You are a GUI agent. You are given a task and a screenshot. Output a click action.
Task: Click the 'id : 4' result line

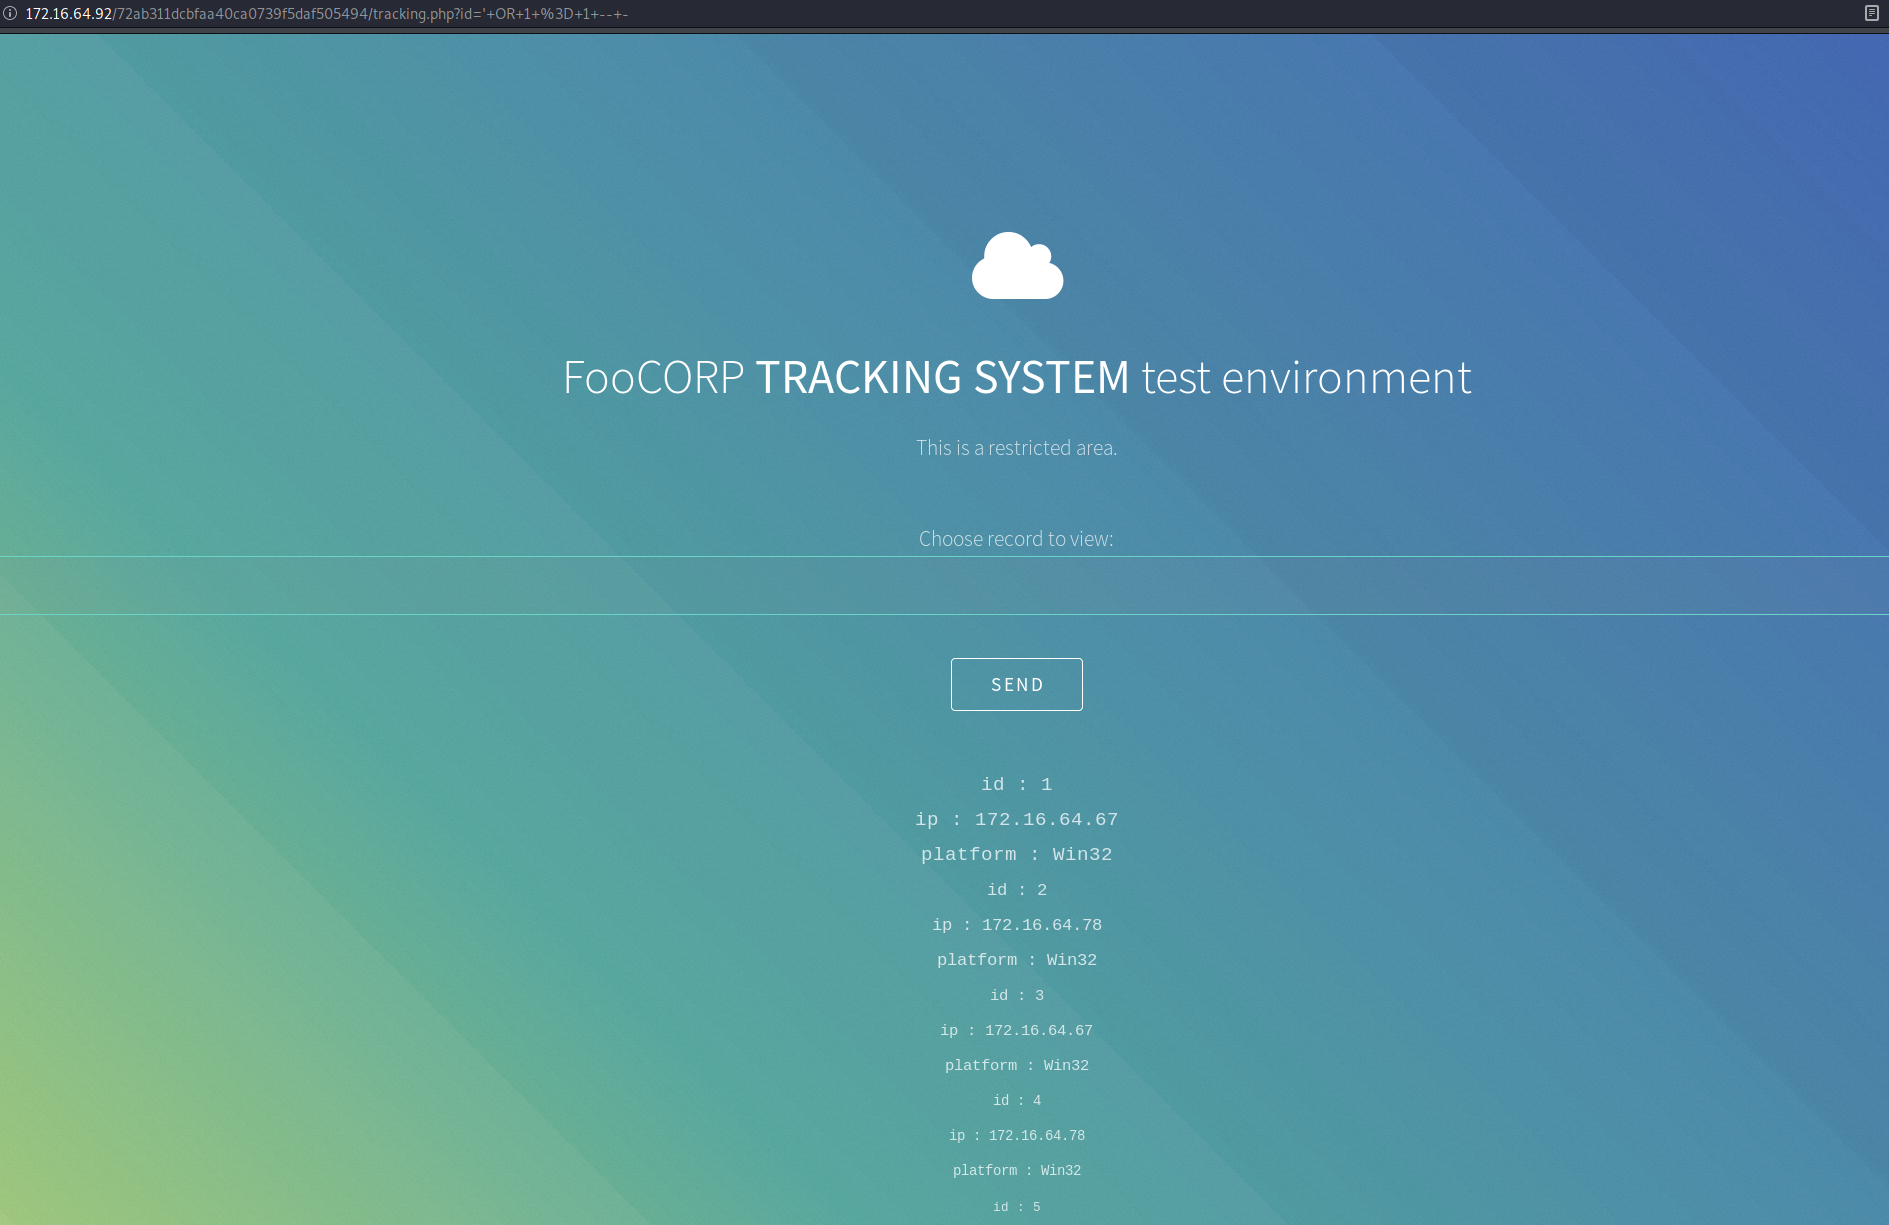[1016, 1100]
